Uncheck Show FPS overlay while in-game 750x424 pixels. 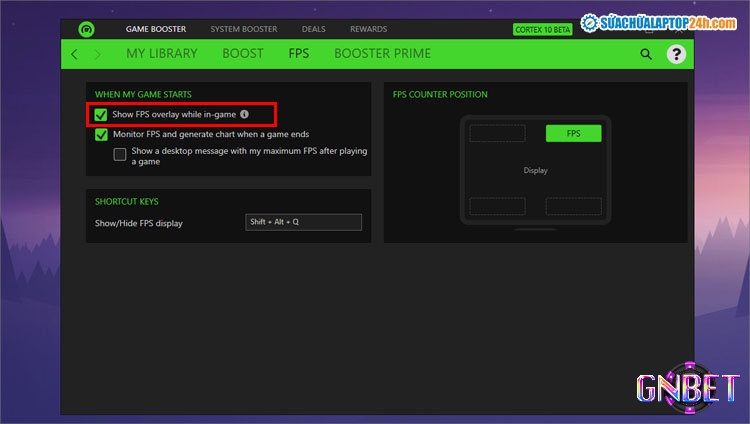(x=101, y=115)
